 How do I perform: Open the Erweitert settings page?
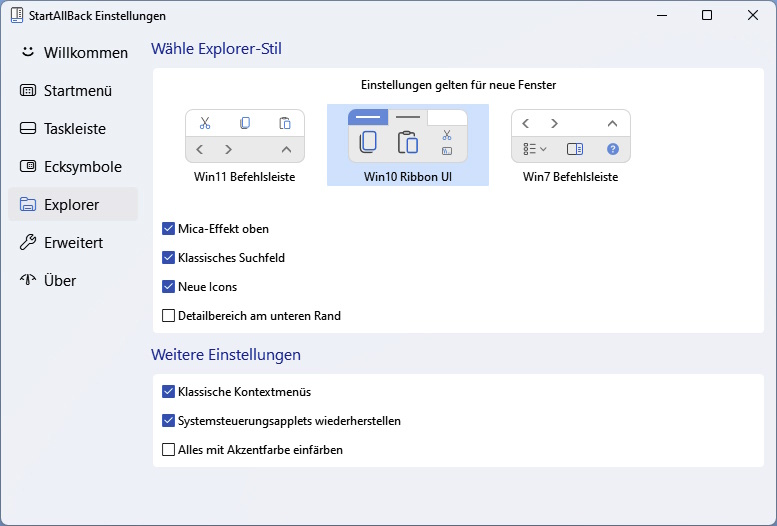[x=73, y=242]
